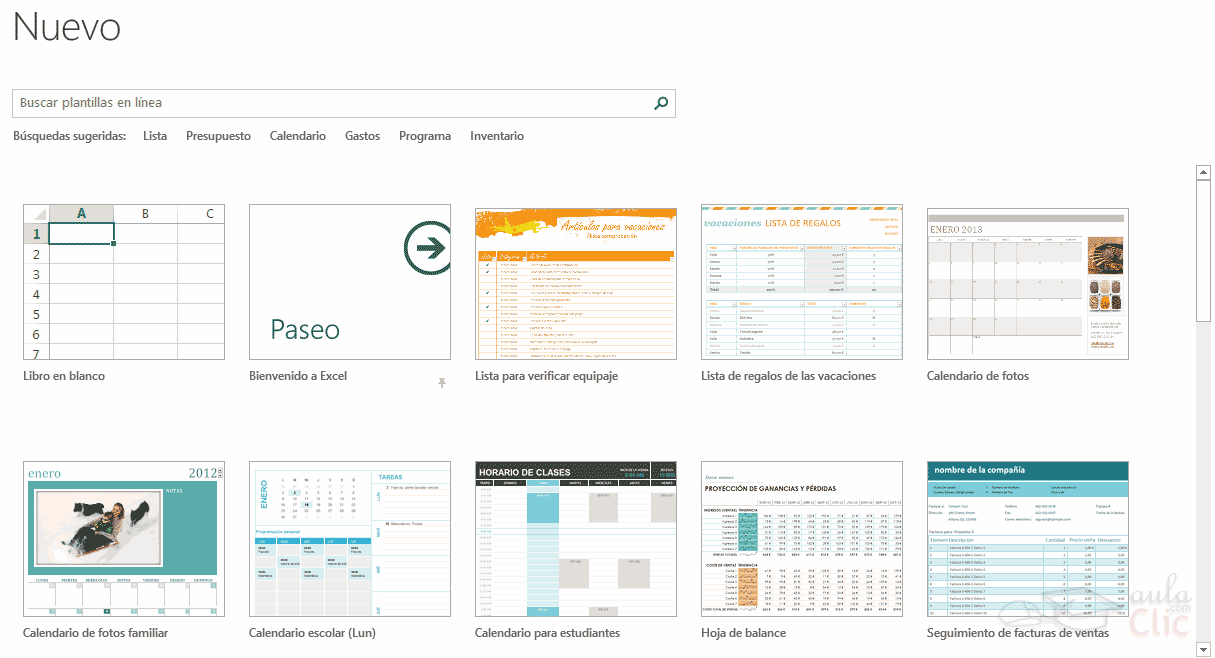Image resolution: width=1215 pixels, height=658 pixels.
Task: Select the Calendario escolar (Lun) template
Action: pos(349,539)
